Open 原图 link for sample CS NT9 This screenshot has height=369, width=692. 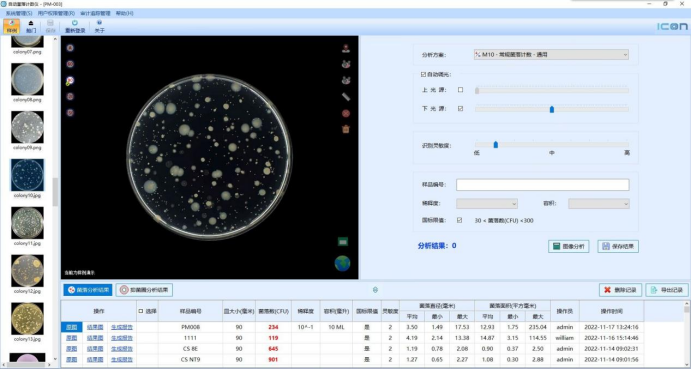click(x=71, y=359)
